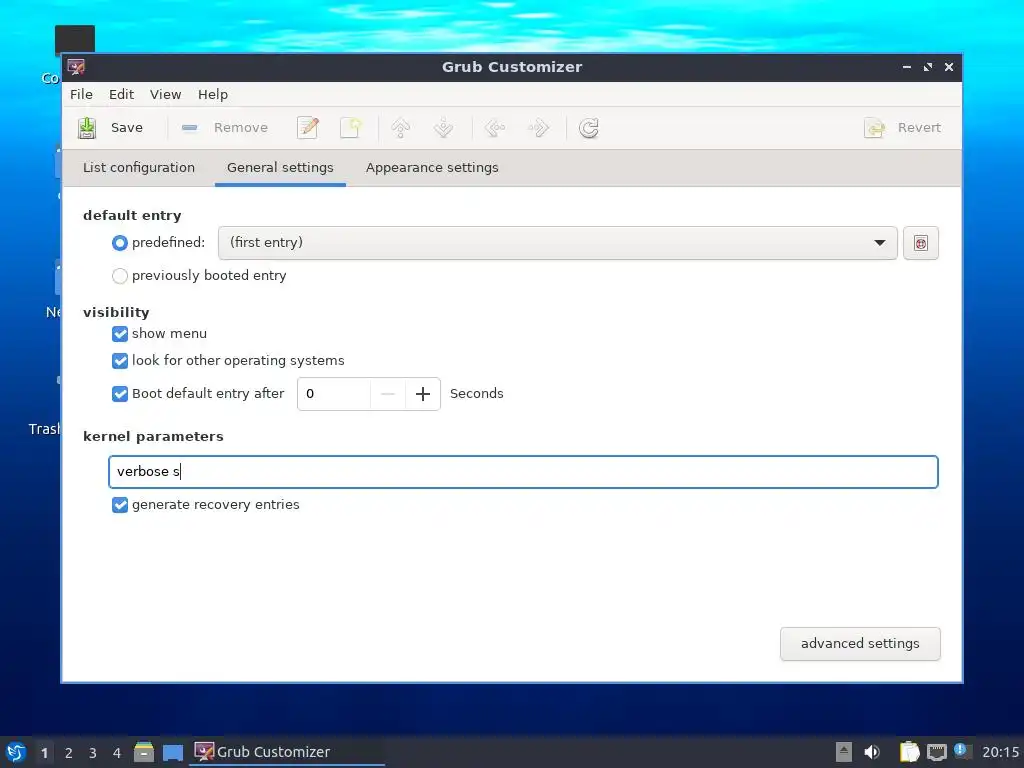This screenshot has height=768, width=1024.
Task: Click the clock showing 20:15
Action: pos(1000,752)
